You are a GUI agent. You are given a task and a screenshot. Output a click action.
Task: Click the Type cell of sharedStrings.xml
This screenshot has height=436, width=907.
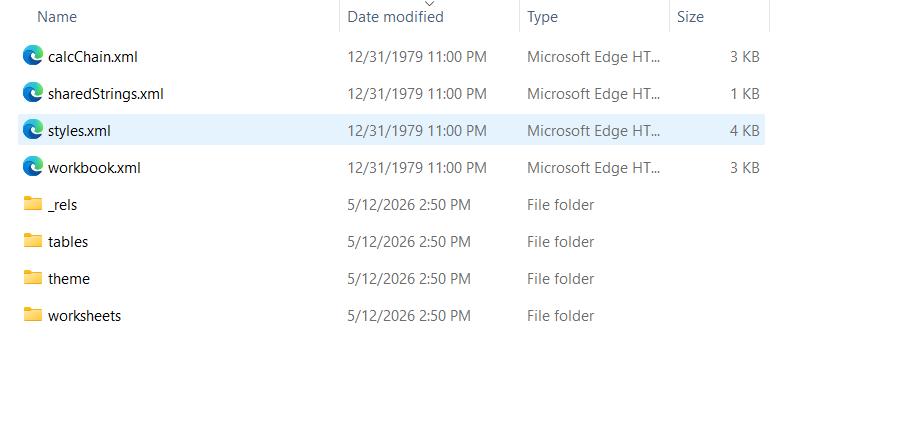point(593,94)
